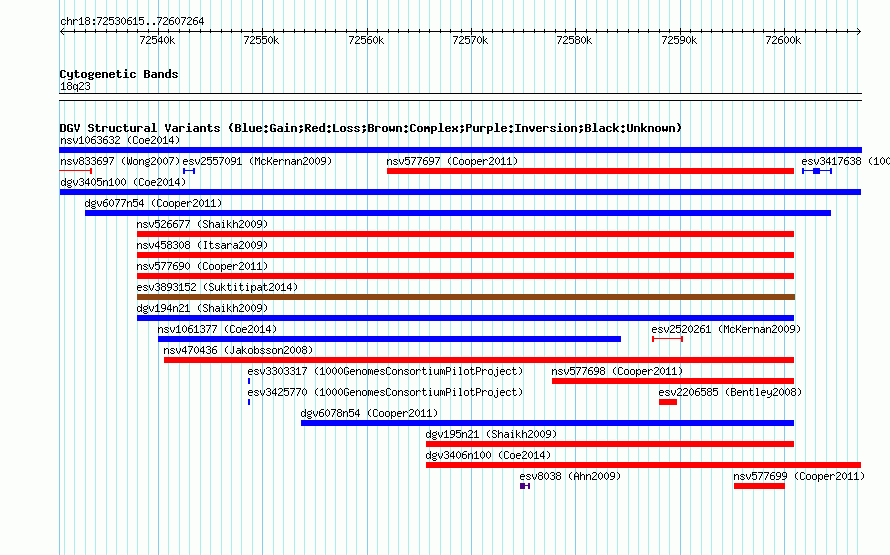Select the nsv577690 (Cooper2011) loss bar

(465, 276)
